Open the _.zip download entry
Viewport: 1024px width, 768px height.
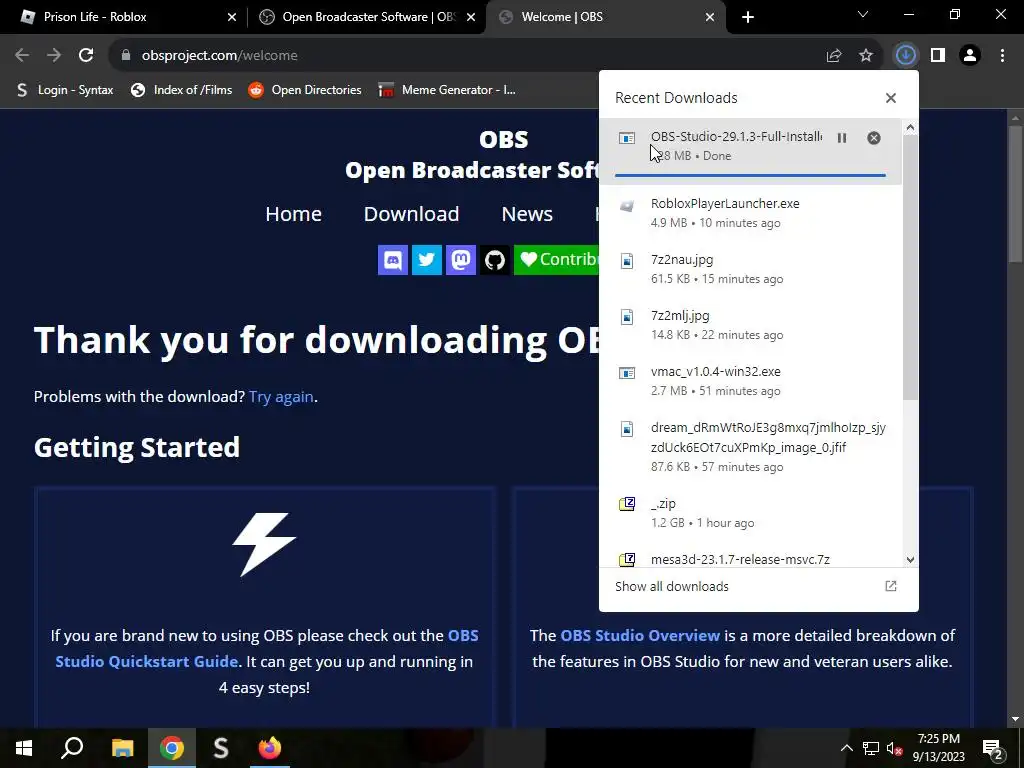coord(750,513)
